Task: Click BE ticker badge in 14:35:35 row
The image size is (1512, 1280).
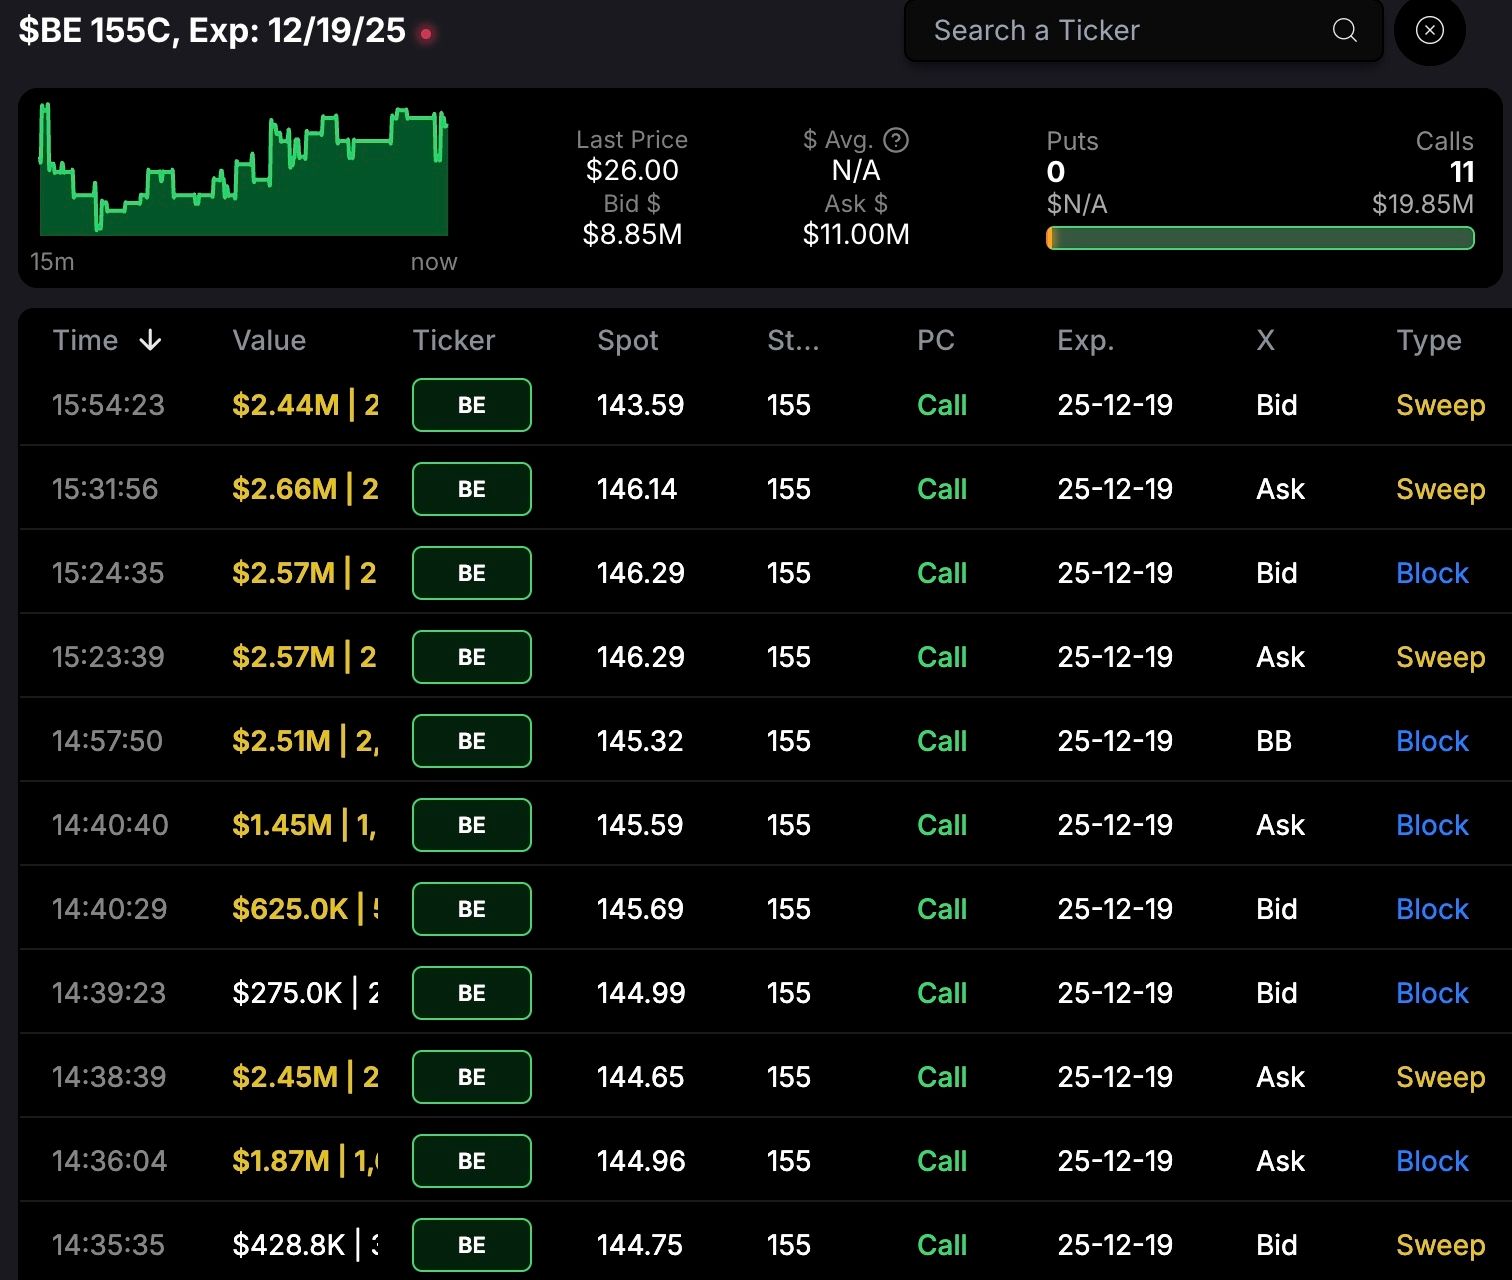Action: tap(471, 1245)
